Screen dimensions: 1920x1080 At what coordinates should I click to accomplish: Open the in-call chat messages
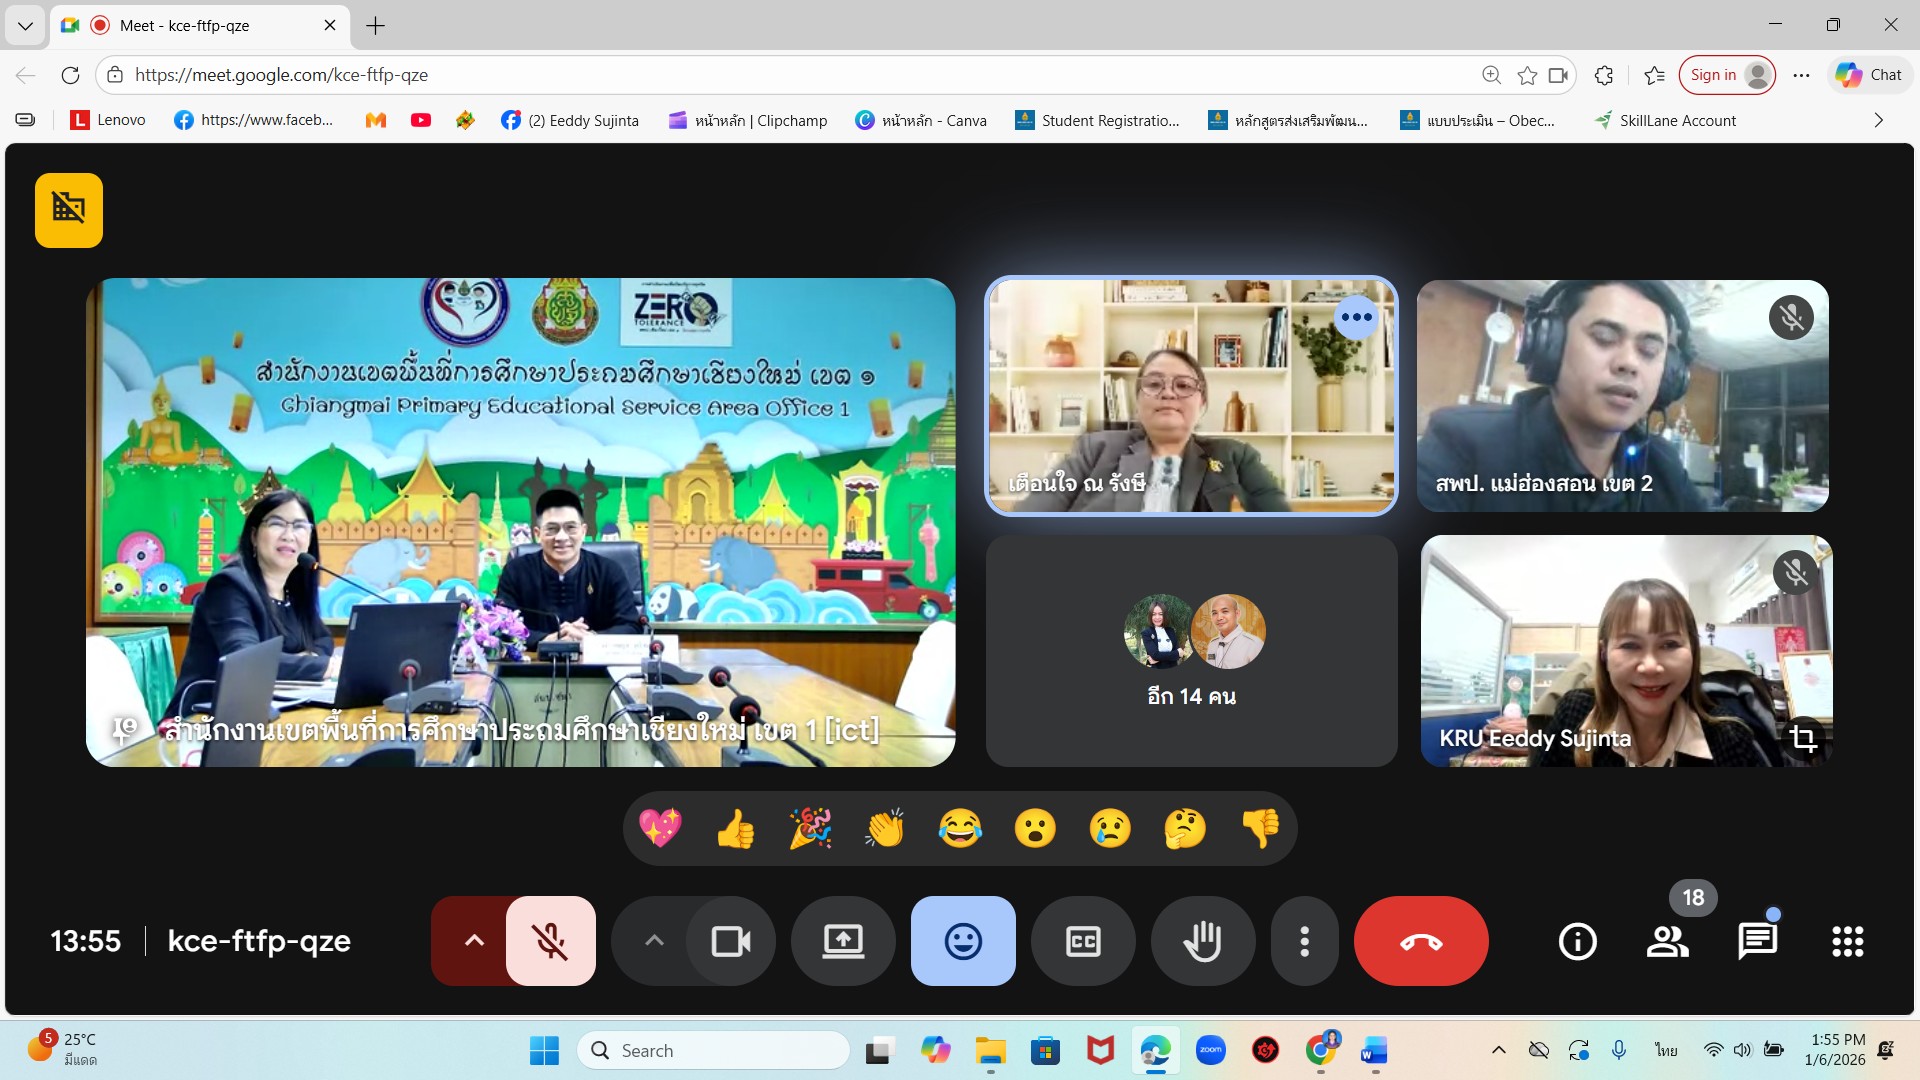coord(1757,941)
